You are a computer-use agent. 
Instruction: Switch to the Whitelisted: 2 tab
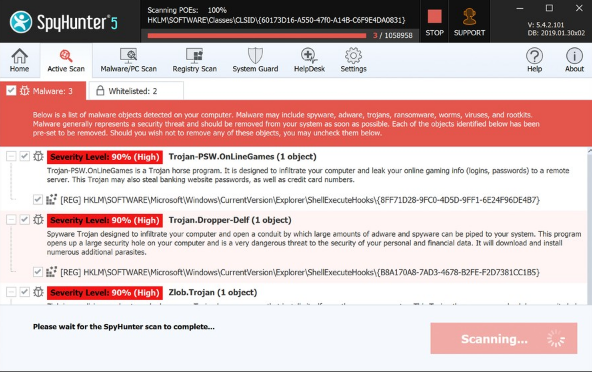pos(136,91)
